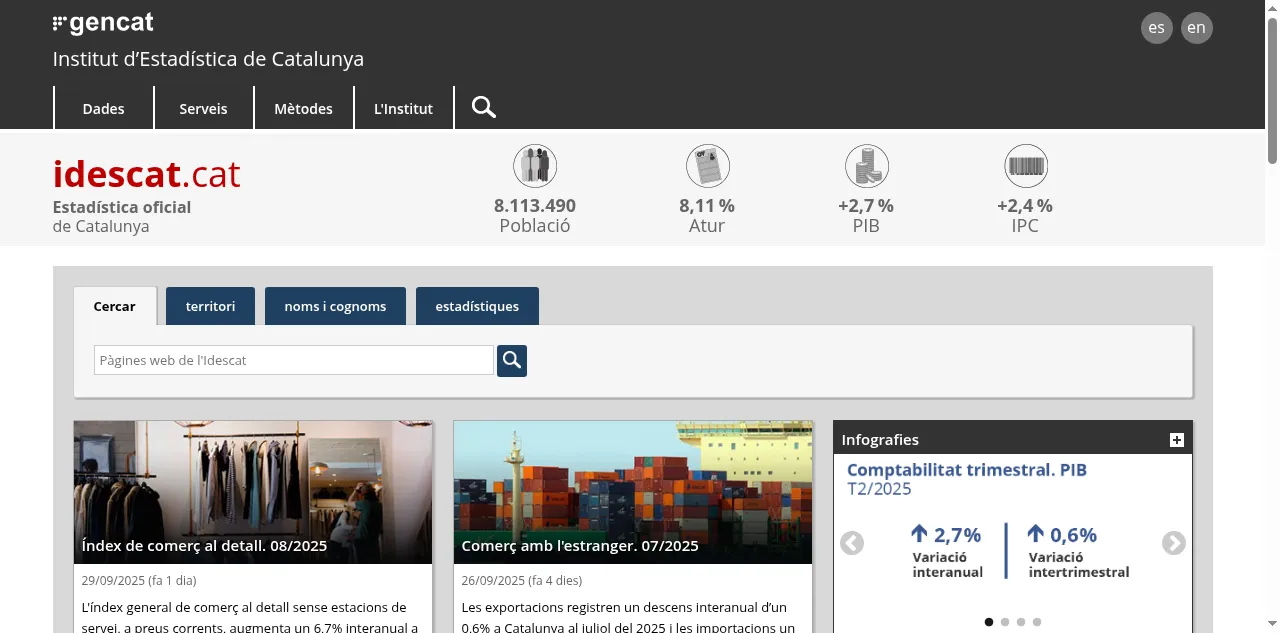Open the L'Institut menu
Viewport: 1280px width, 633px height.
(404, 108)
